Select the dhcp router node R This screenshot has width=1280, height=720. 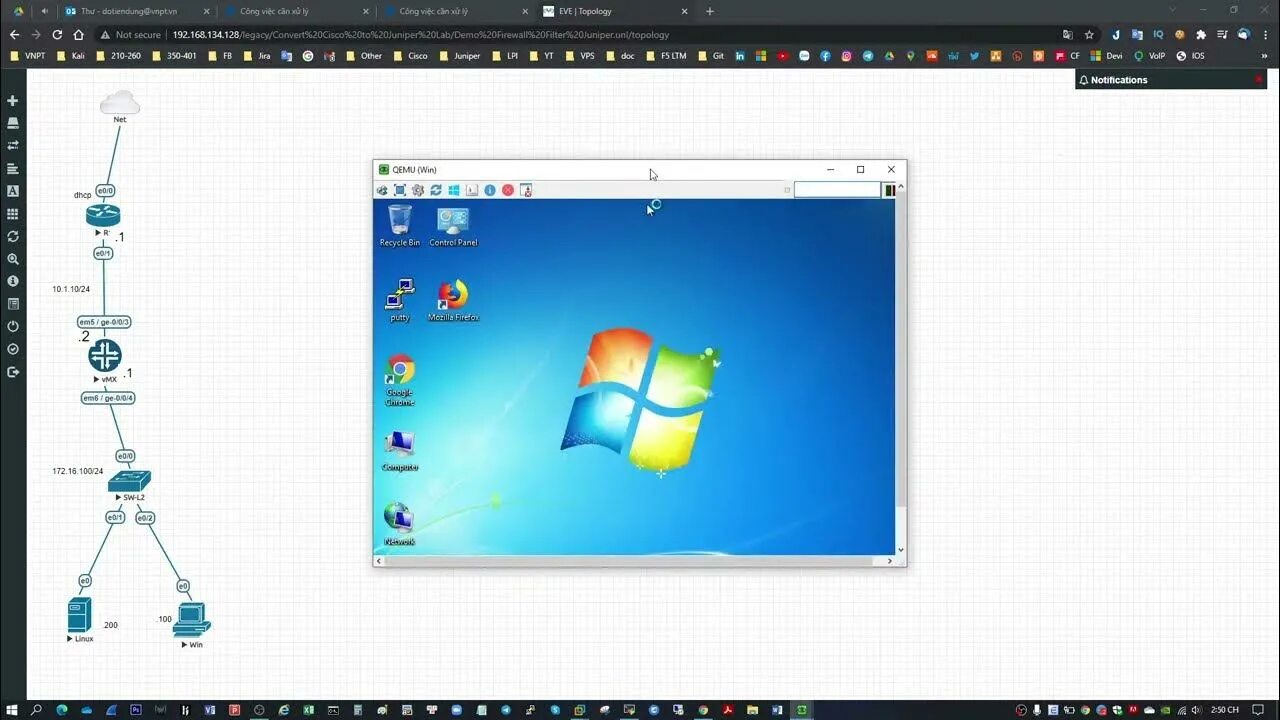(x=103, y=215)
